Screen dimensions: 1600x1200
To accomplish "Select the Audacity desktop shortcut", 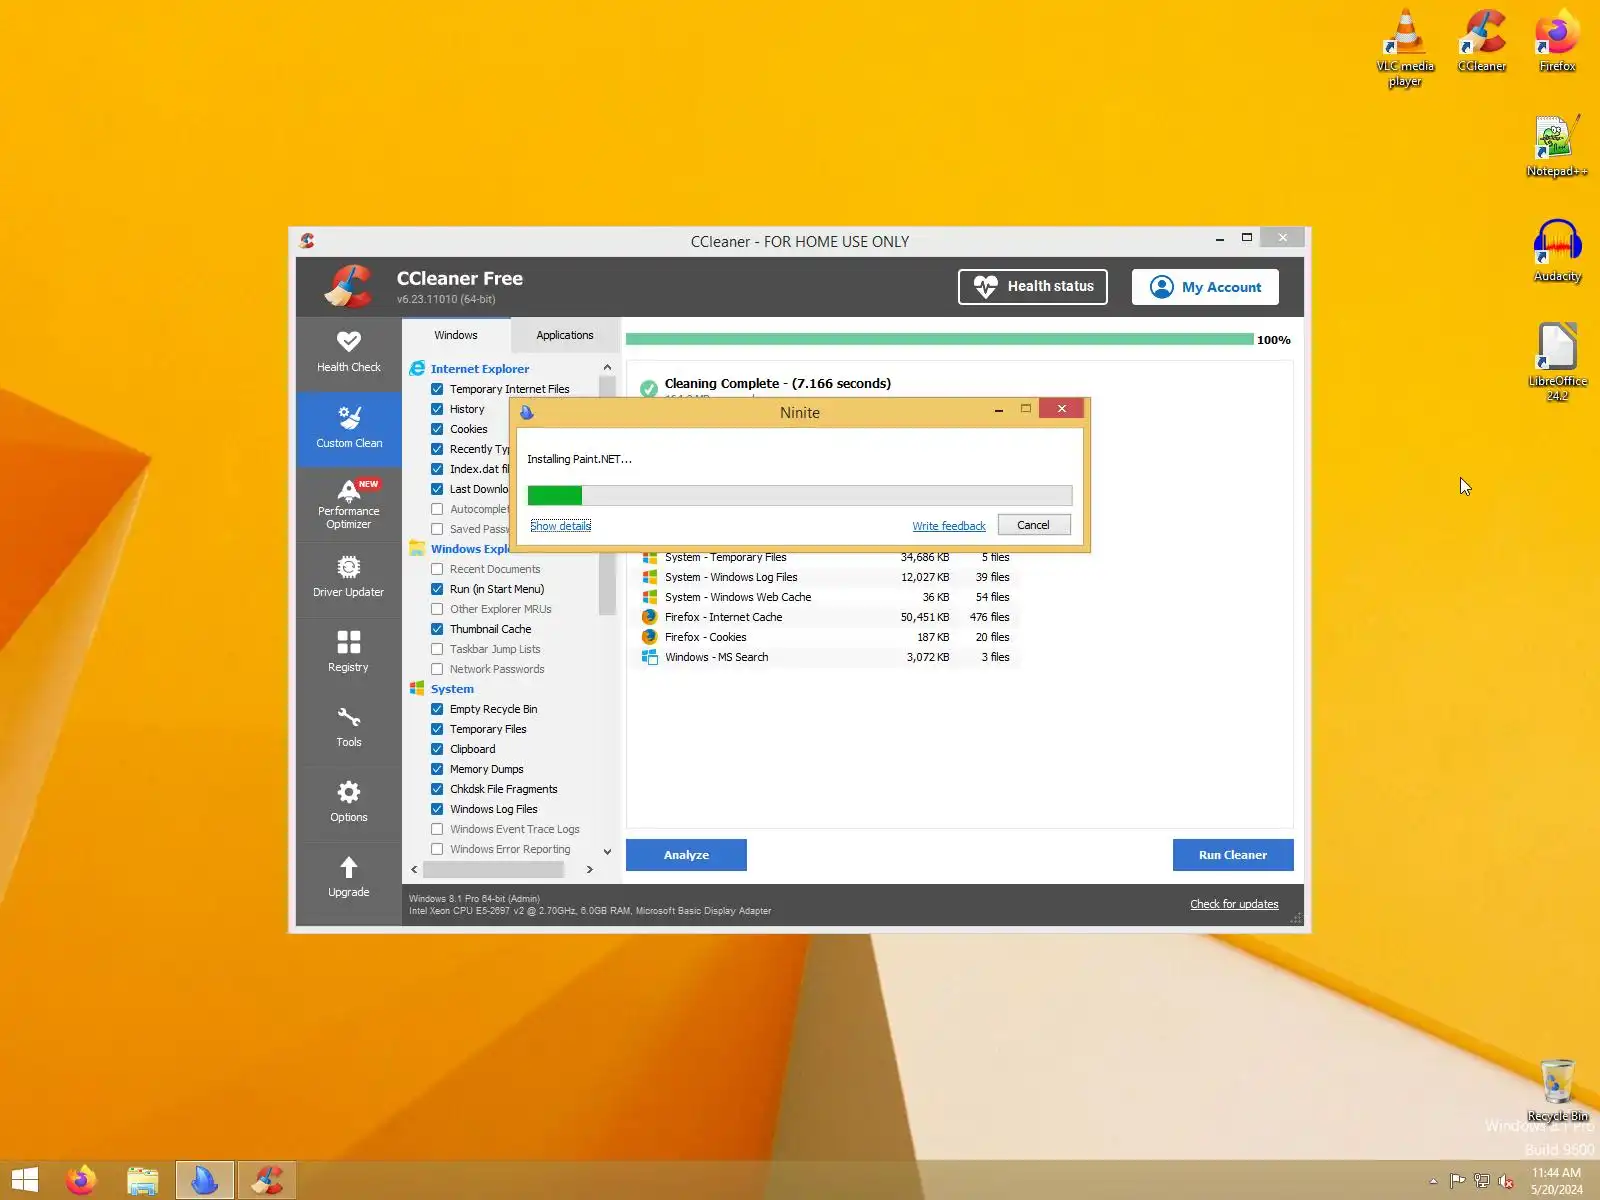I will 1557,251.
